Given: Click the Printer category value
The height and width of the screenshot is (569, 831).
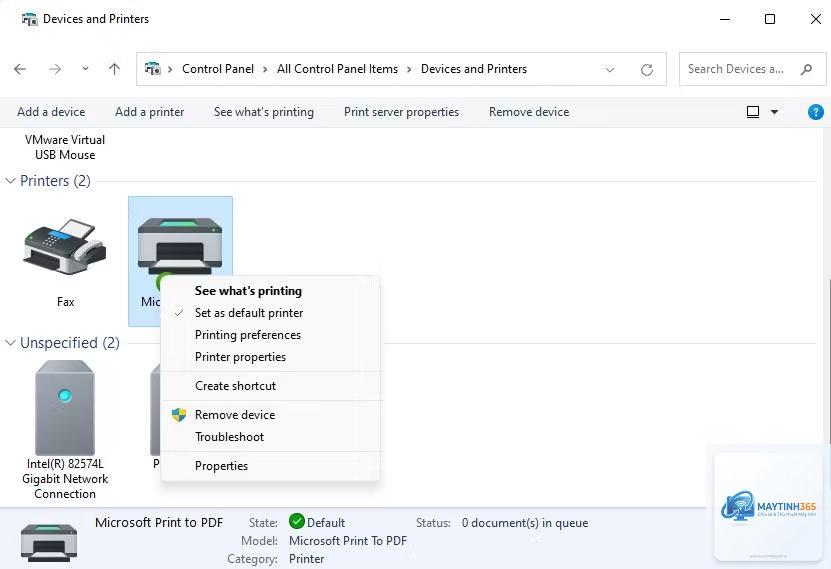Looking at the screenshot, I should click(x=306, y=559).
